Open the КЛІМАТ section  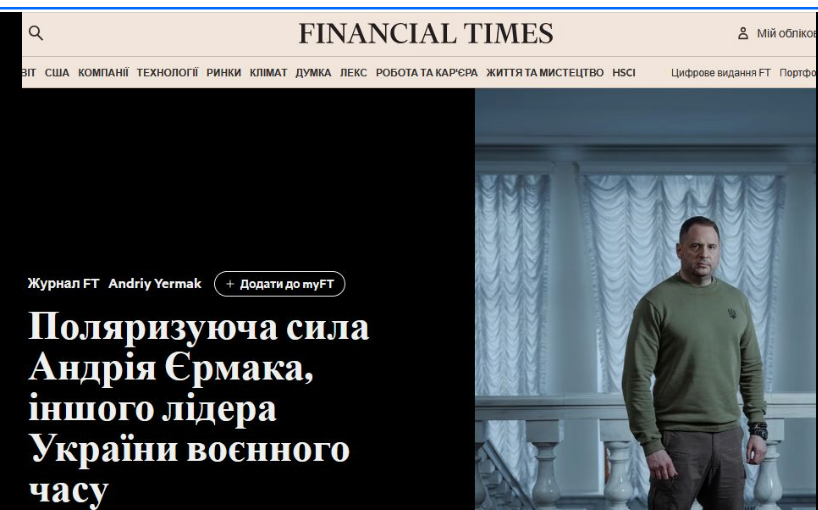pyautogui.click(x=268, y=72)
